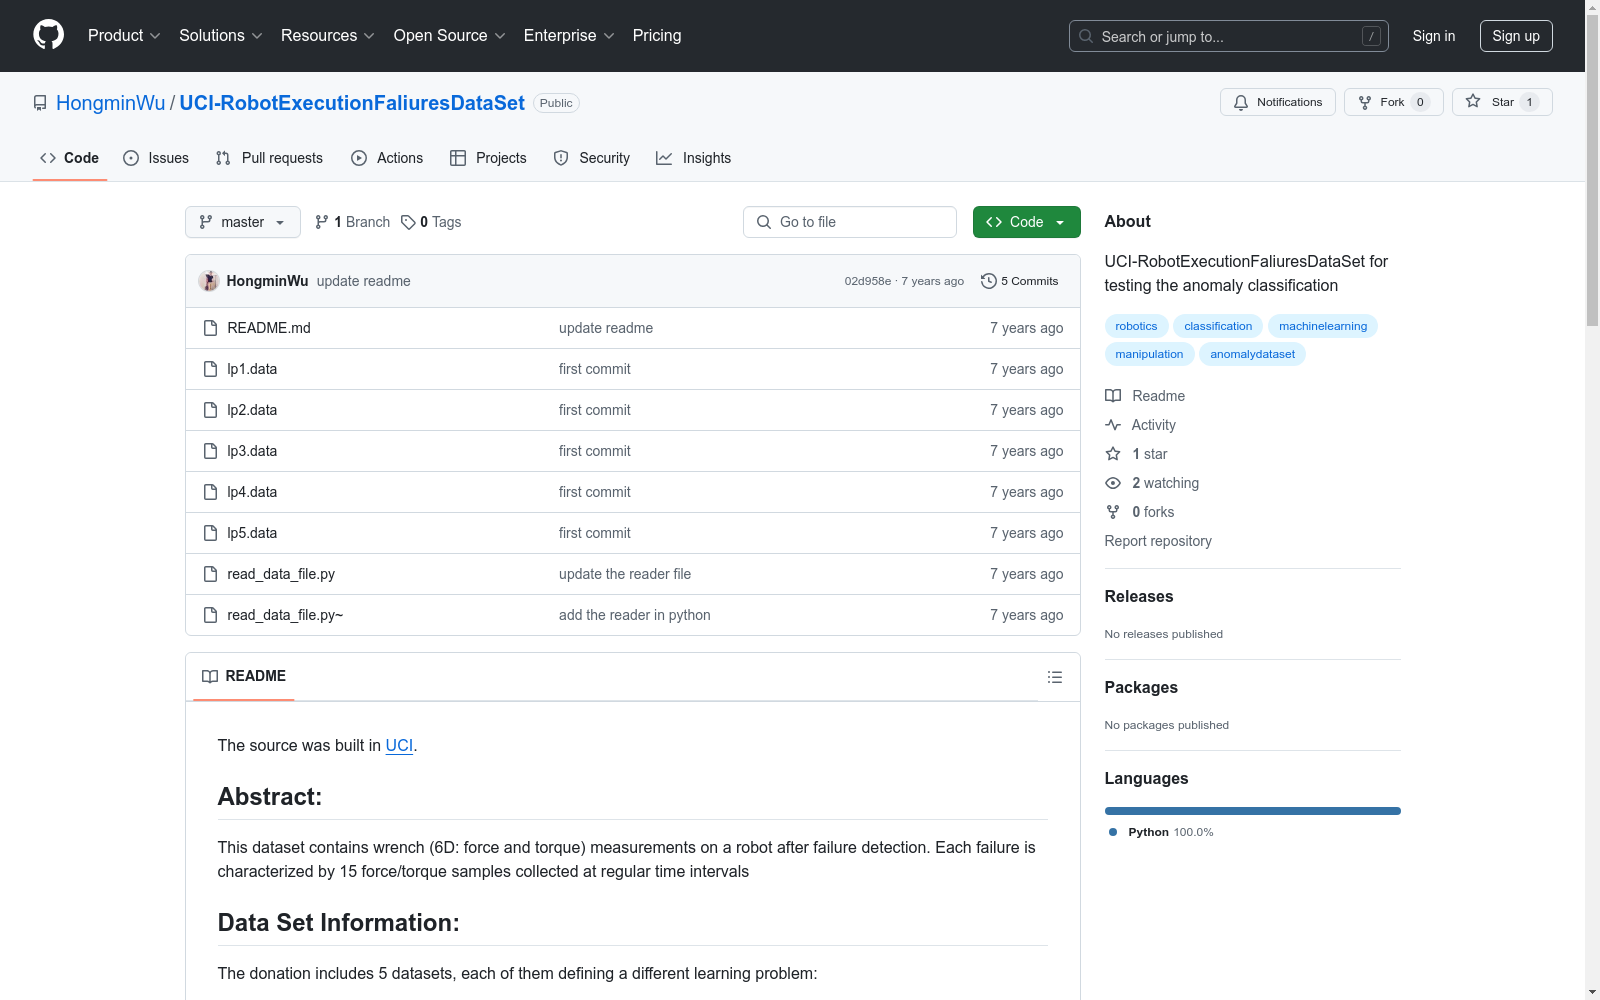This screenshot has height=1000, width=1600.
Task: Open README outline list icon
Action: 1054,677
